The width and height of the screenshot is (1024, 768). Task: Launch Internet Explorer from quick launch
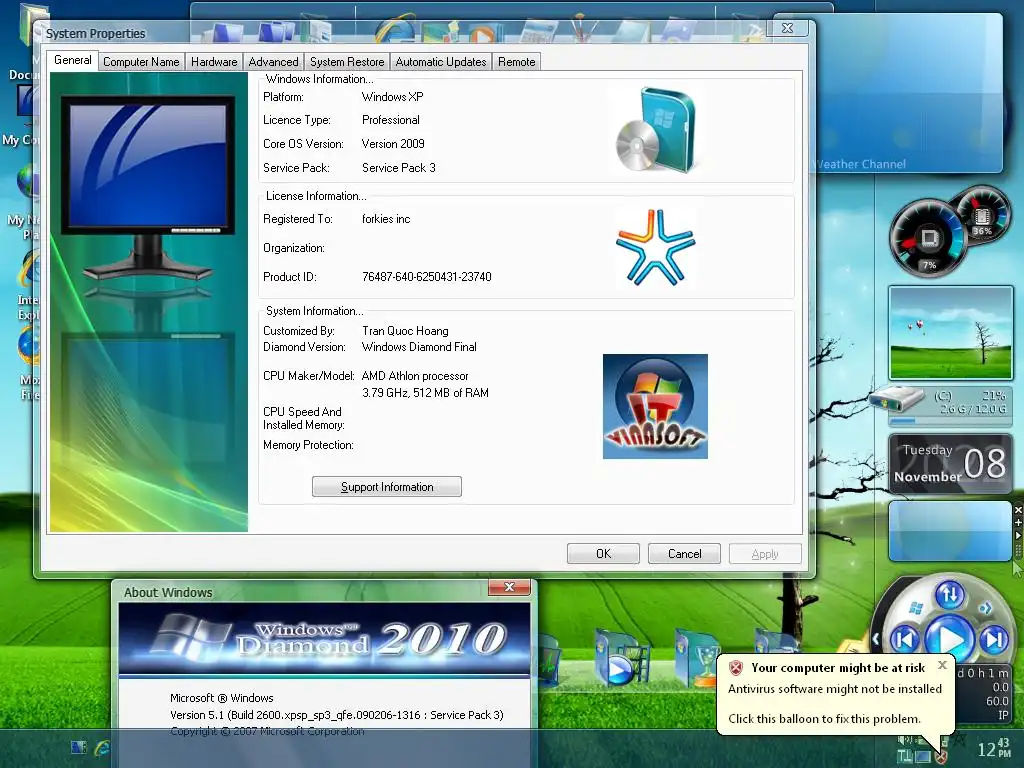(103, 748)
